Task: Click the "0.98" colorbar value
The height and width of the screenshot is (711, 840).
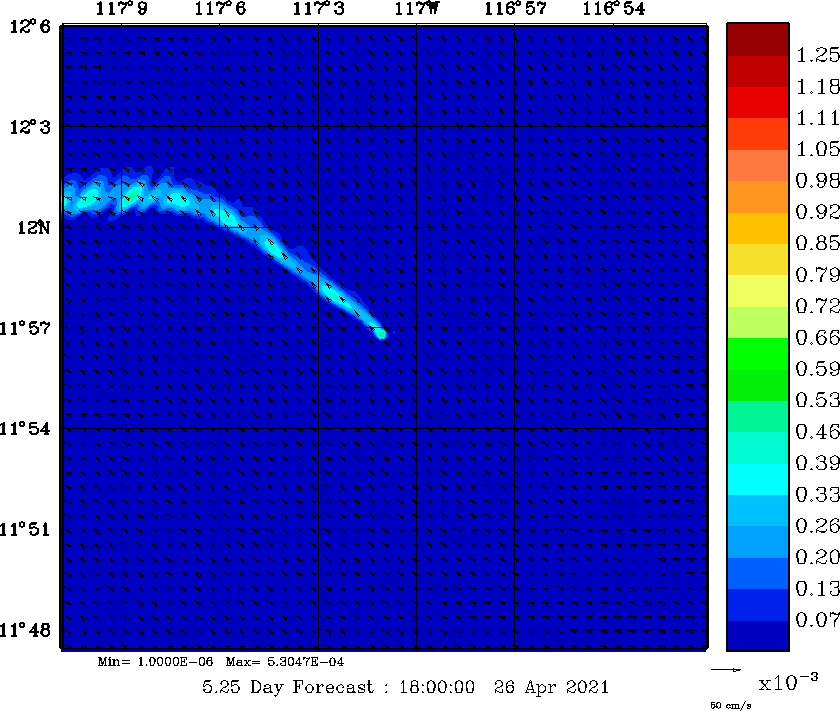Action: (x=818, y=181)
